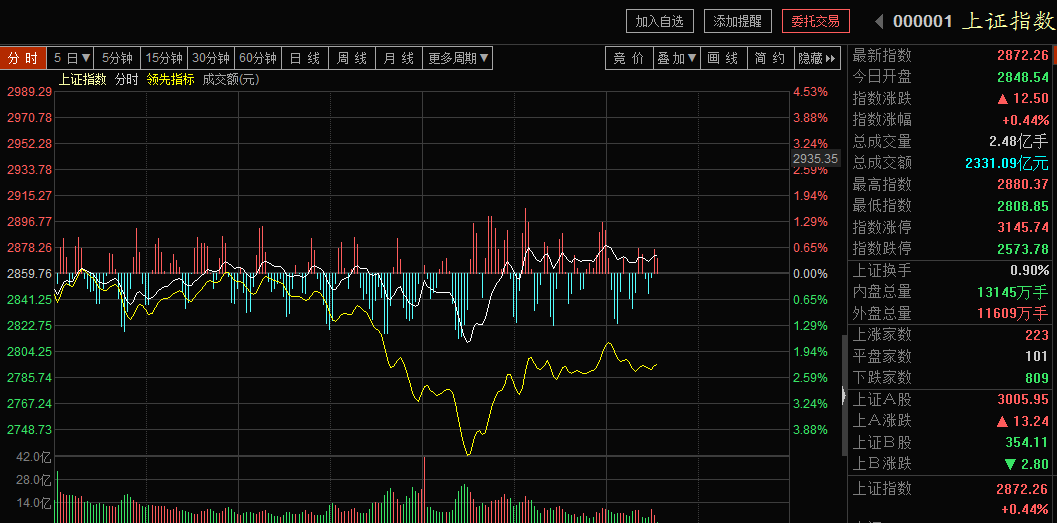1057x523 pixels.
Task: Click the 最低指数 value 2808.85
Action: [1023, 206]
